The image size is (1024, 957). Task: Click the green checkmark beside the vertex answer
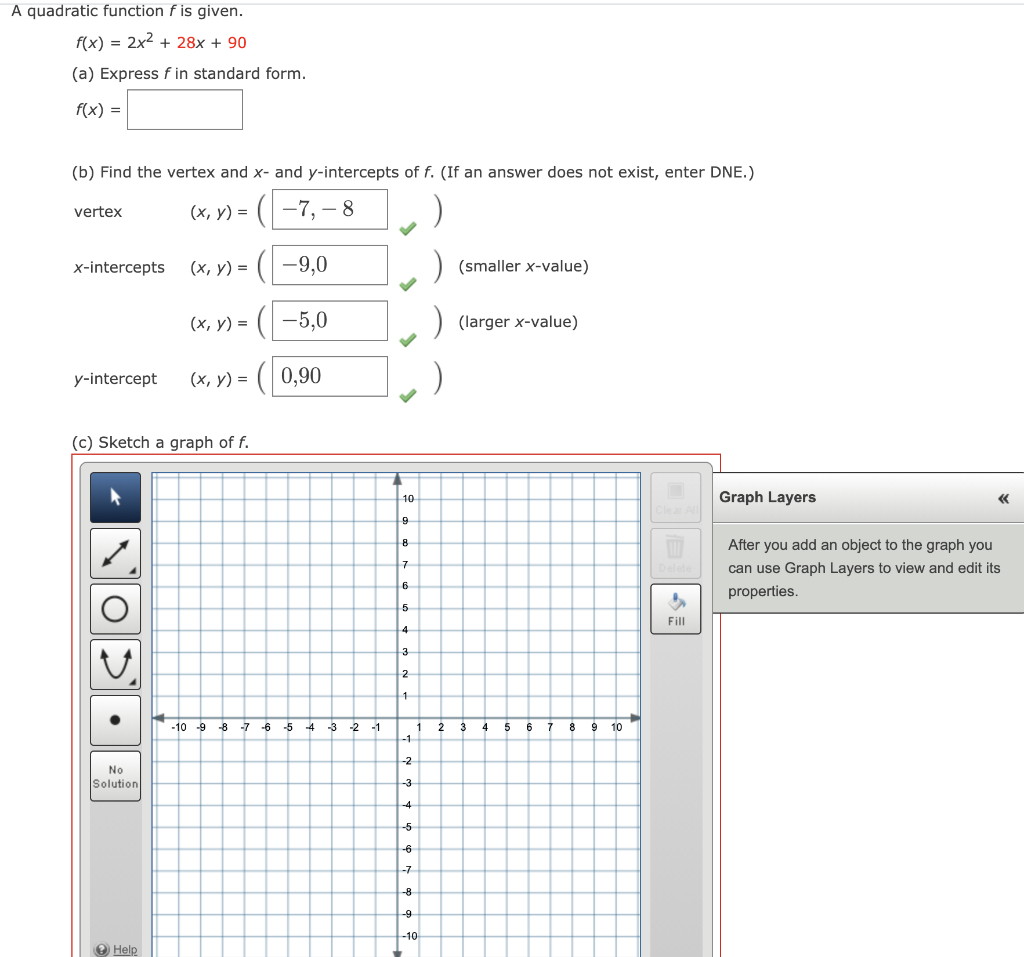(x=407, y=228)
